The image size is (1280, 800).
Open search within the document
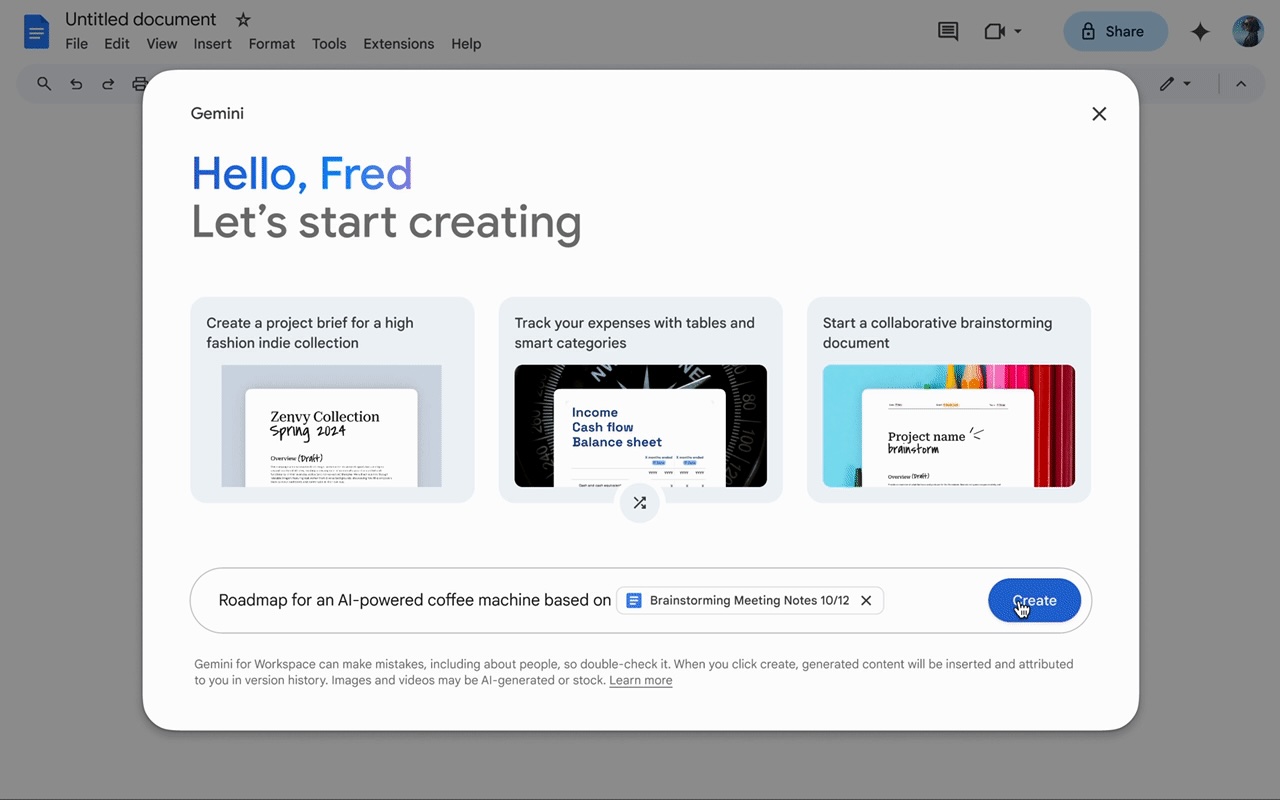point(44,84)
